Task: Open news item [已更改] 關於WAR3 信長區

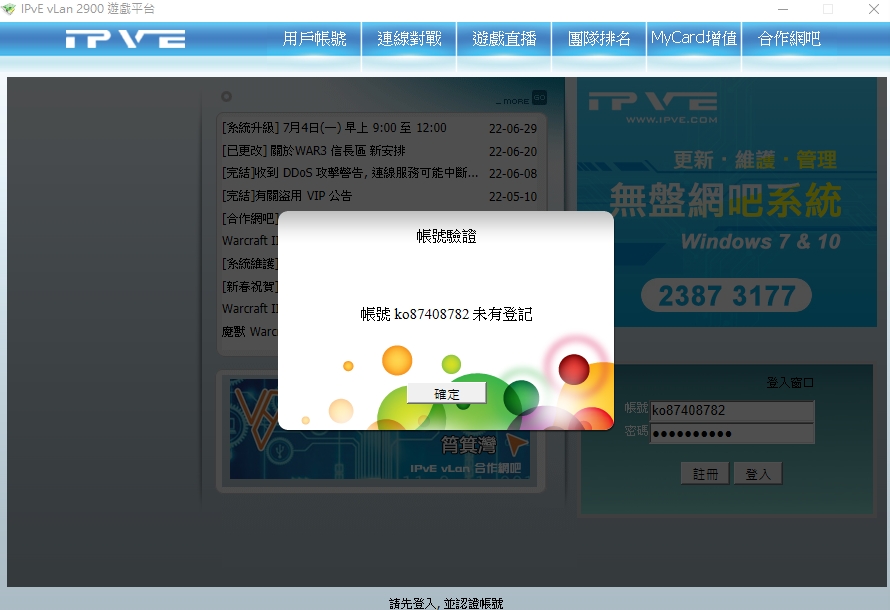Action: coord(314,151)
